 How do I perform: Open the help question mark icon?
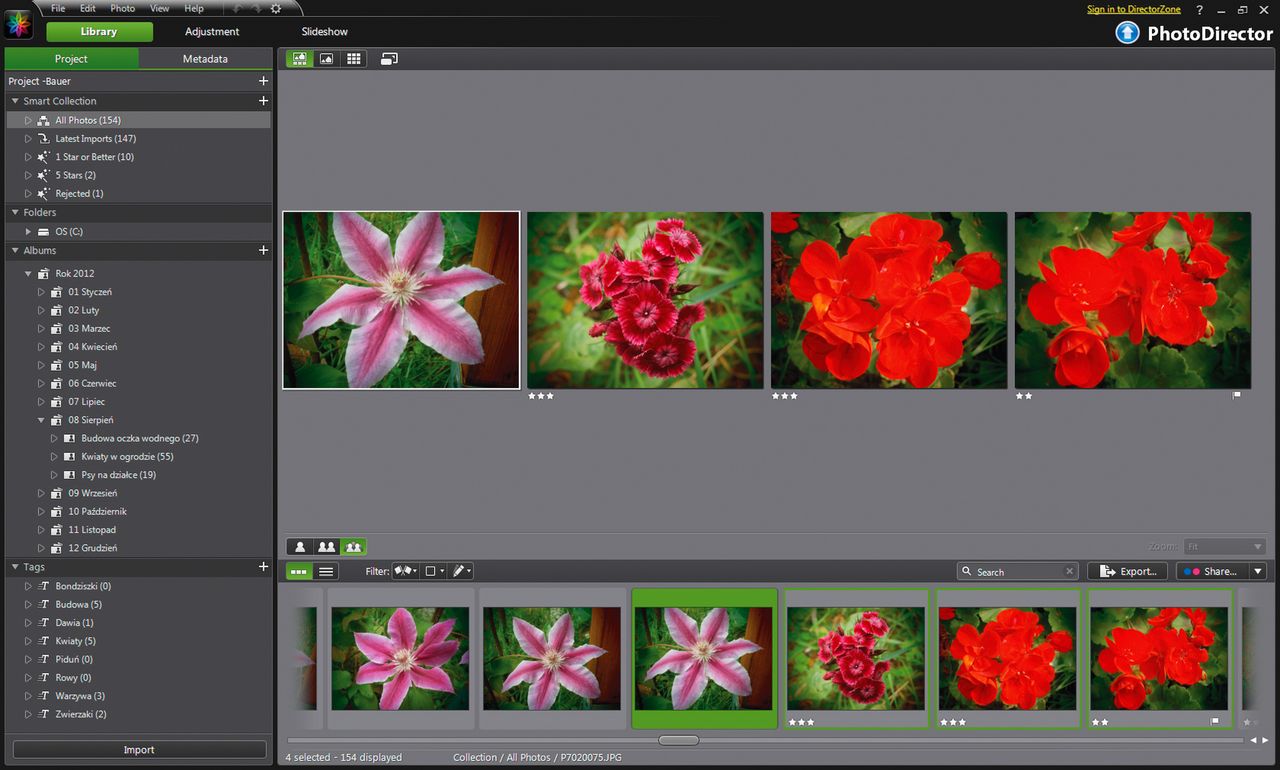pos(1200,9)
